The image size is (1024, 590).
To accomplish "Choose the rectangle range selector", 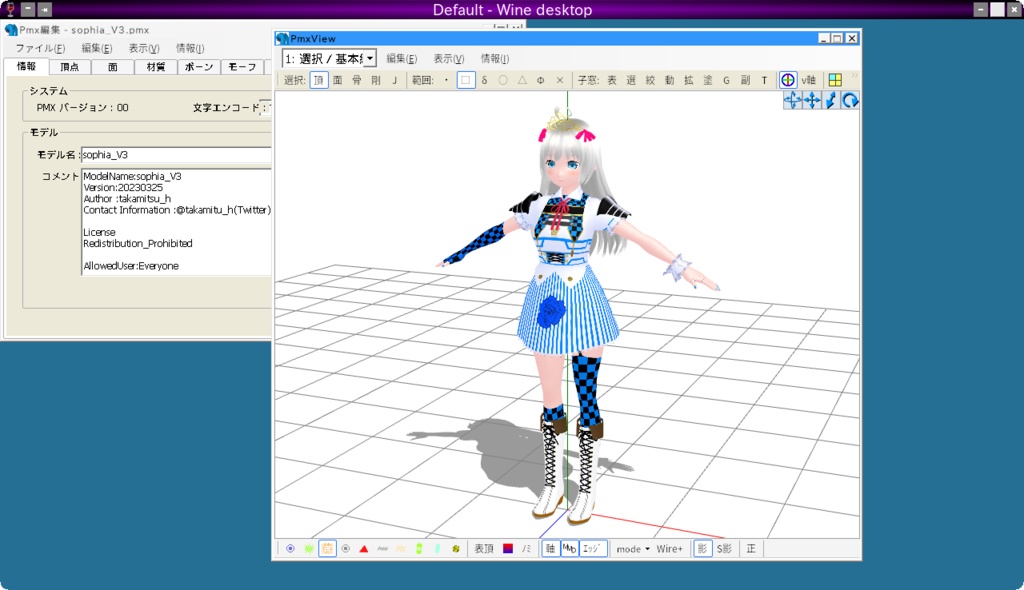I will [466, 80].
